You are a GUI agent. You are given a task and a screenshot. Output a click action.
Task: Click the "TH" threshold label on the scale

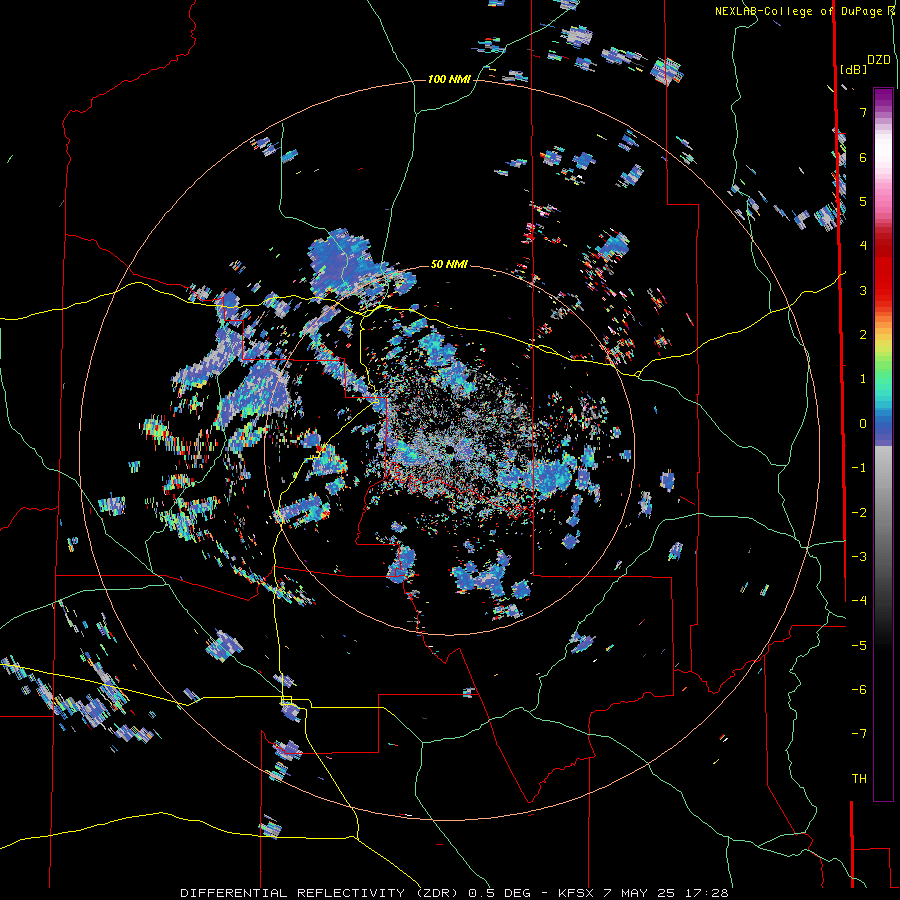pyautogui.click(x=859, y=779)
